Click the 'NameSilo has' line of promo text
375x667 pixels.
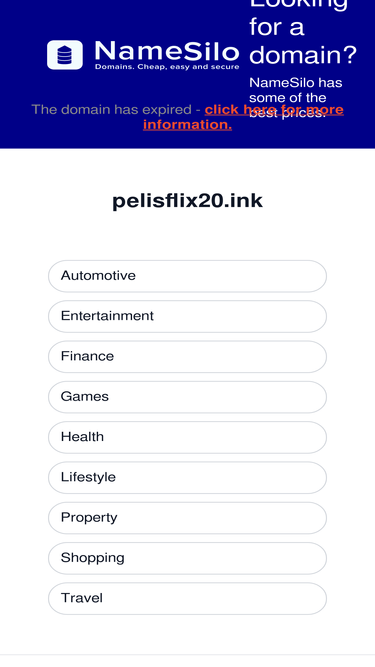[295, 83]
